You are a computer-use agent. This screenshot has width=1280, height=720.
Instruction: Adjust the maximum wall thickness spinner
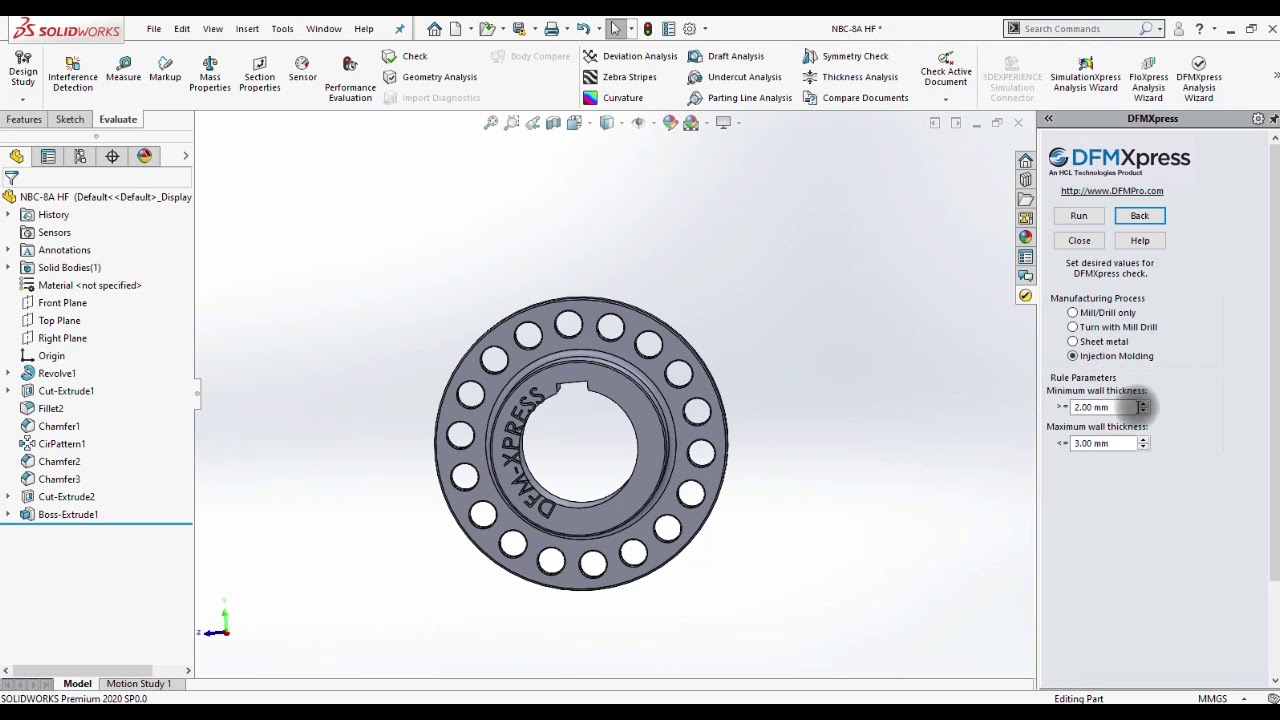[1143, 443]
